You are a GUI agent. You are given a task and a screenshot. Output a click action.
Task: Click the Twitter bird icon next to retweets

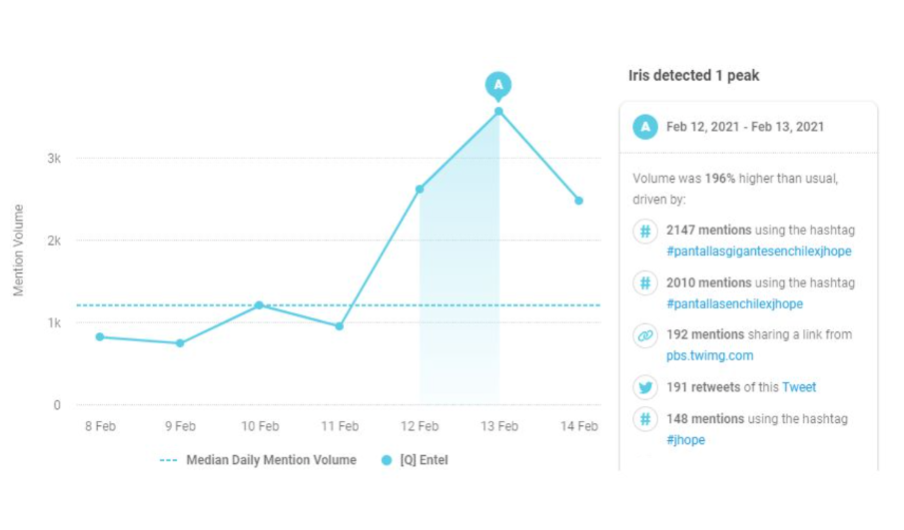click(645, 387)
